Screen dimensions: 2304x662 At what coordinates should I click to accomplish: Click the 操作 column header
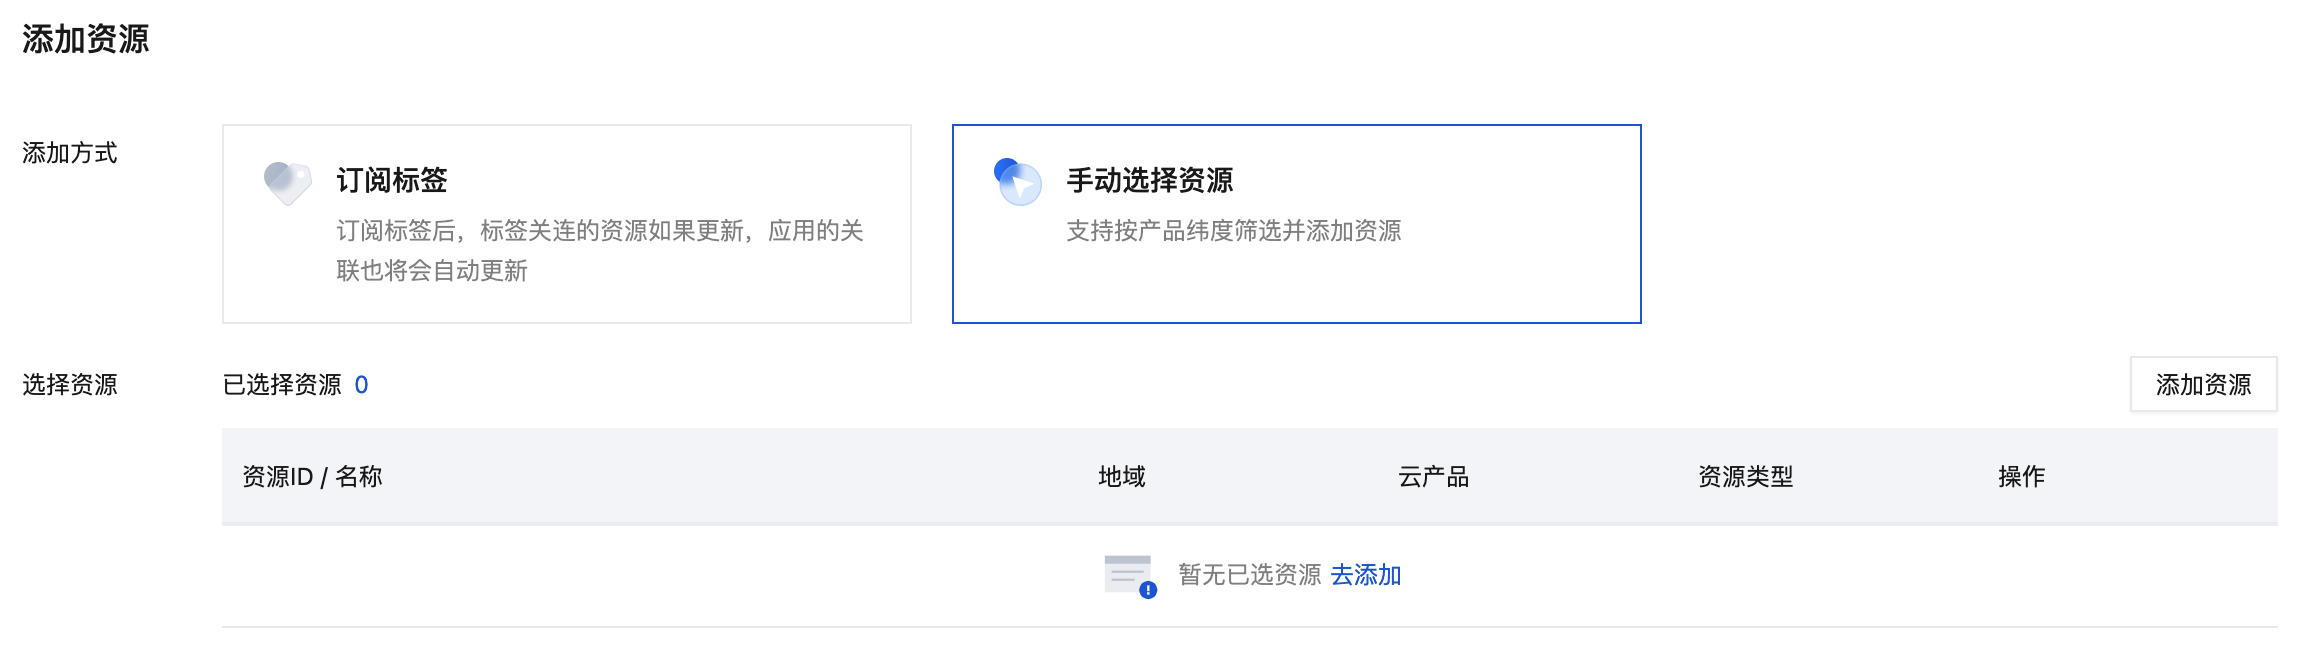click(x=2021, y=477)
